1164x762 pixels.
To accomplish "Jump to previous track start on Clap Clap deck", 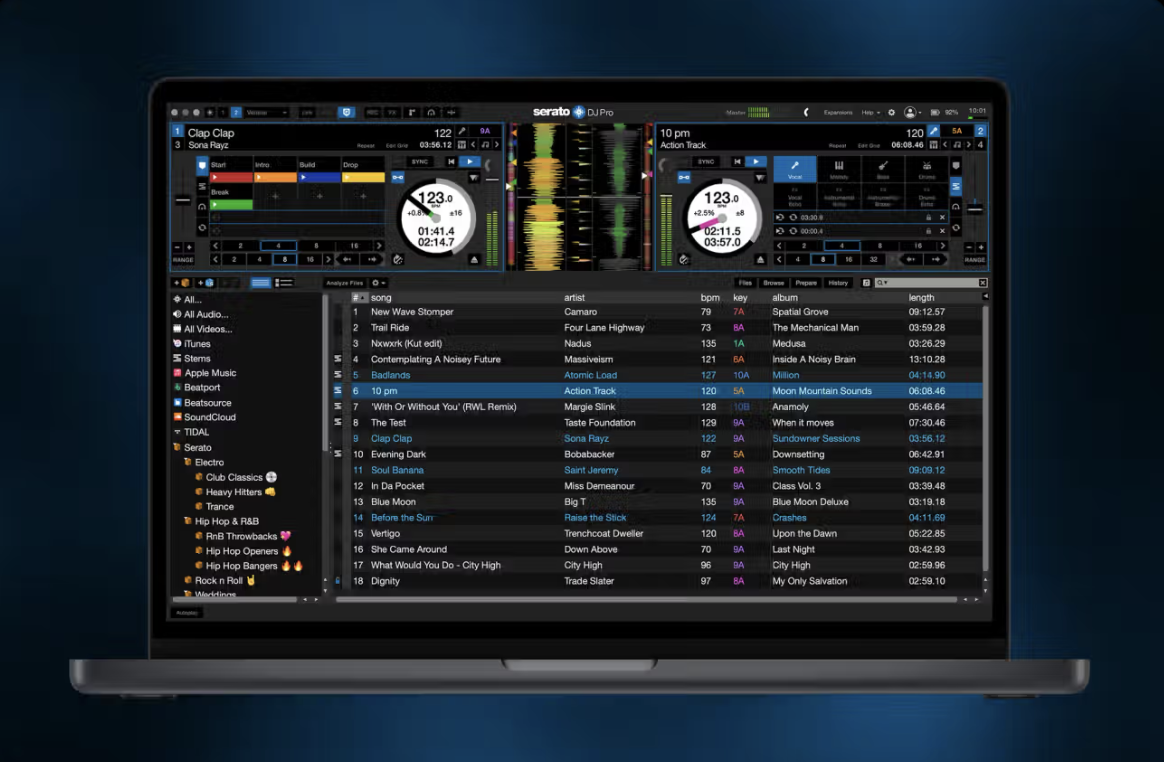I will coord(451,161).
